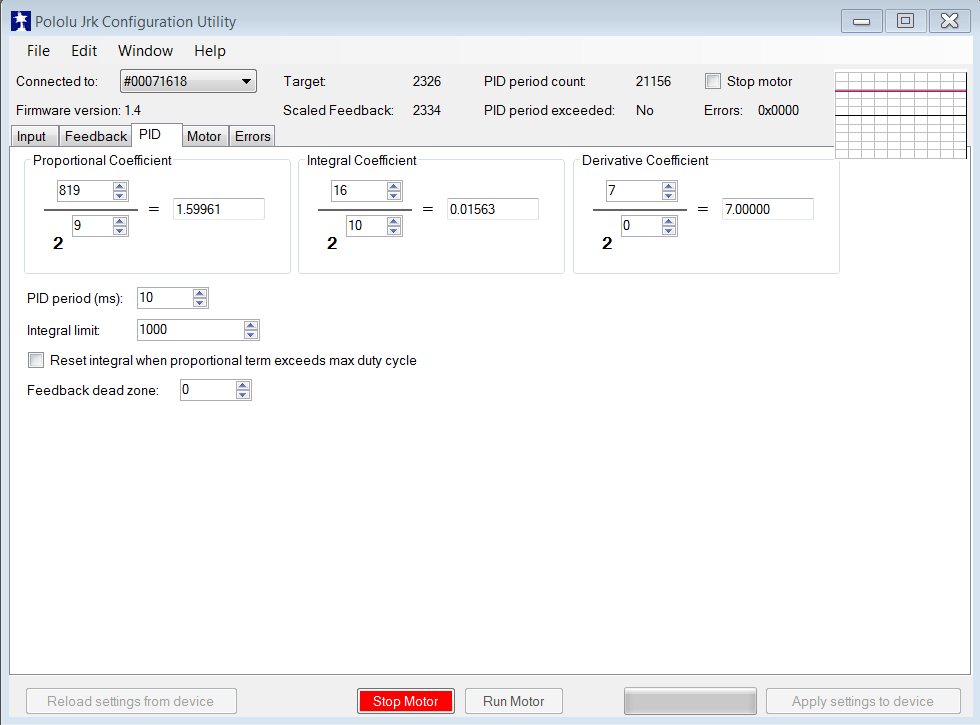Click the PID period count value 21156
The height and width of the screenshot is (725, 980).
click(653, 81)
